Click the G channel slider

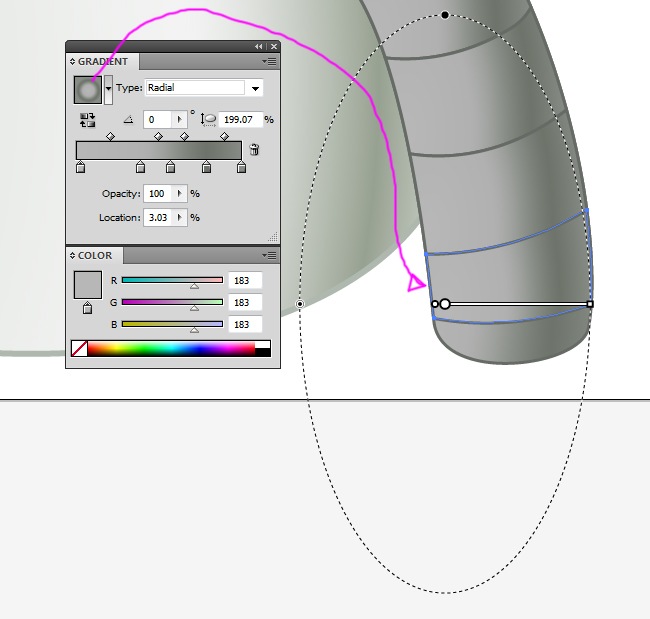[x=172, y=302]
